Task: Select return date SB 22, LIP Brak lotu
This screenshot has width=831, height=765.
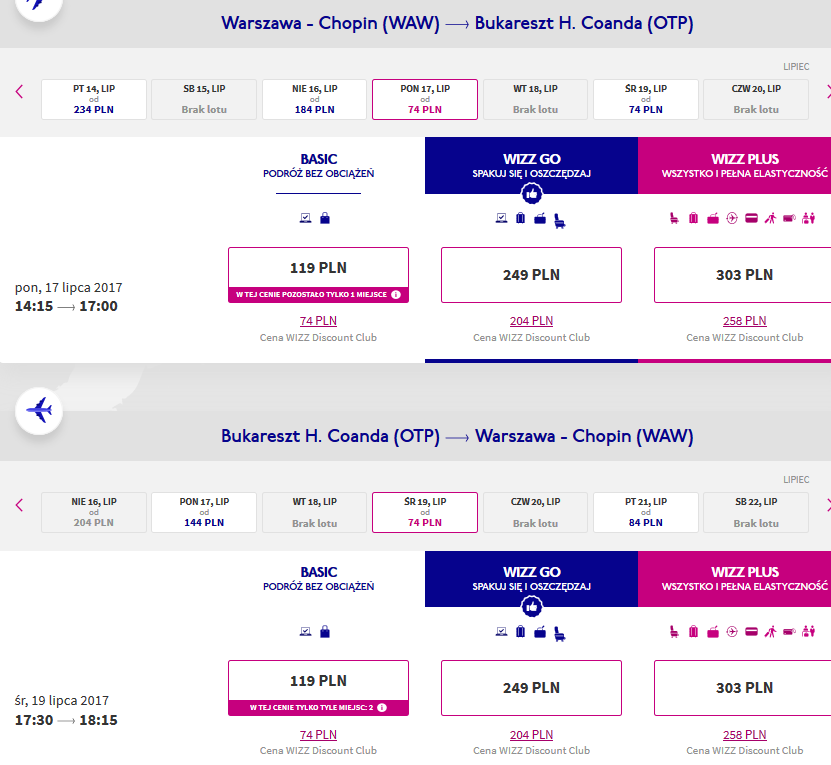Action: point(756,512)
